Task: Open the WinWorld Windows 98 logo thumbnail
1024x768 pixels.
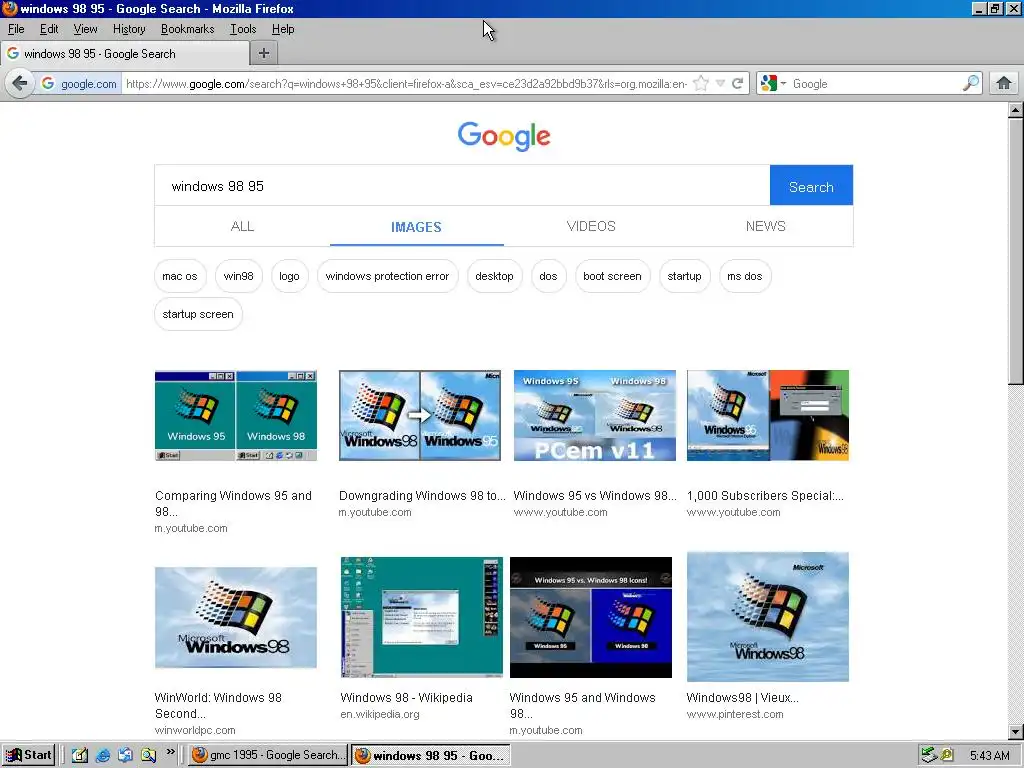Action: [x=236, y=617]
